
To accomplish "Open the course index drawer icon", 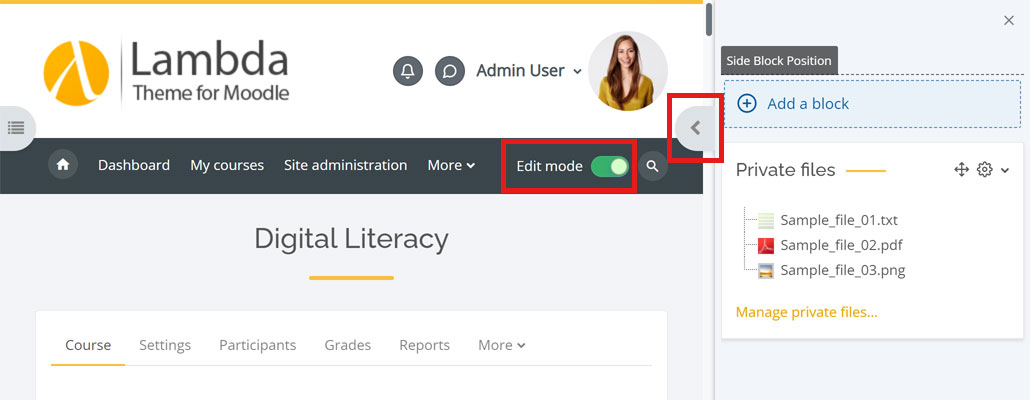I will pyautogui.click(x=16, y=127).
